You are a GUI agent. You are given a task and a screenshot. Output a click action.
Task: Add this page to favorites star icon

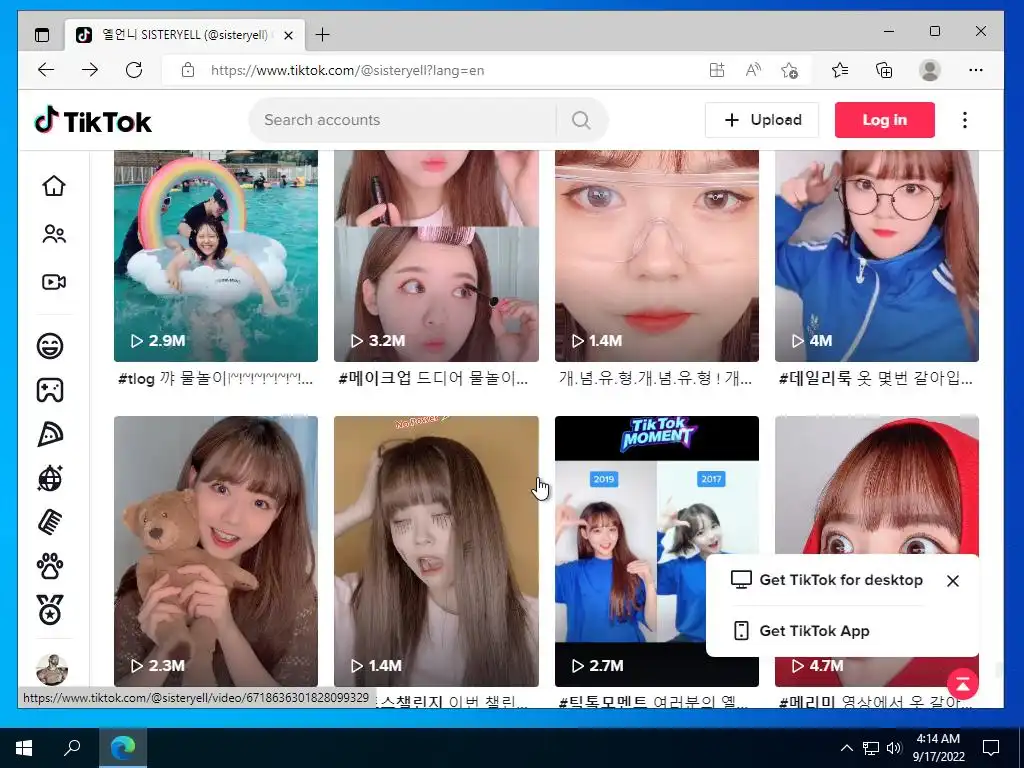pyautogui.click(x=790, y=70)
